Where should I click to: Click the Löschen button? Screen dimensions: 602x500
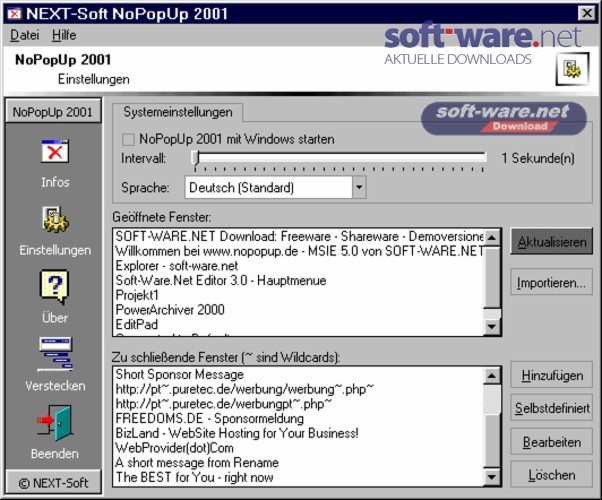(x=552, y=475)
